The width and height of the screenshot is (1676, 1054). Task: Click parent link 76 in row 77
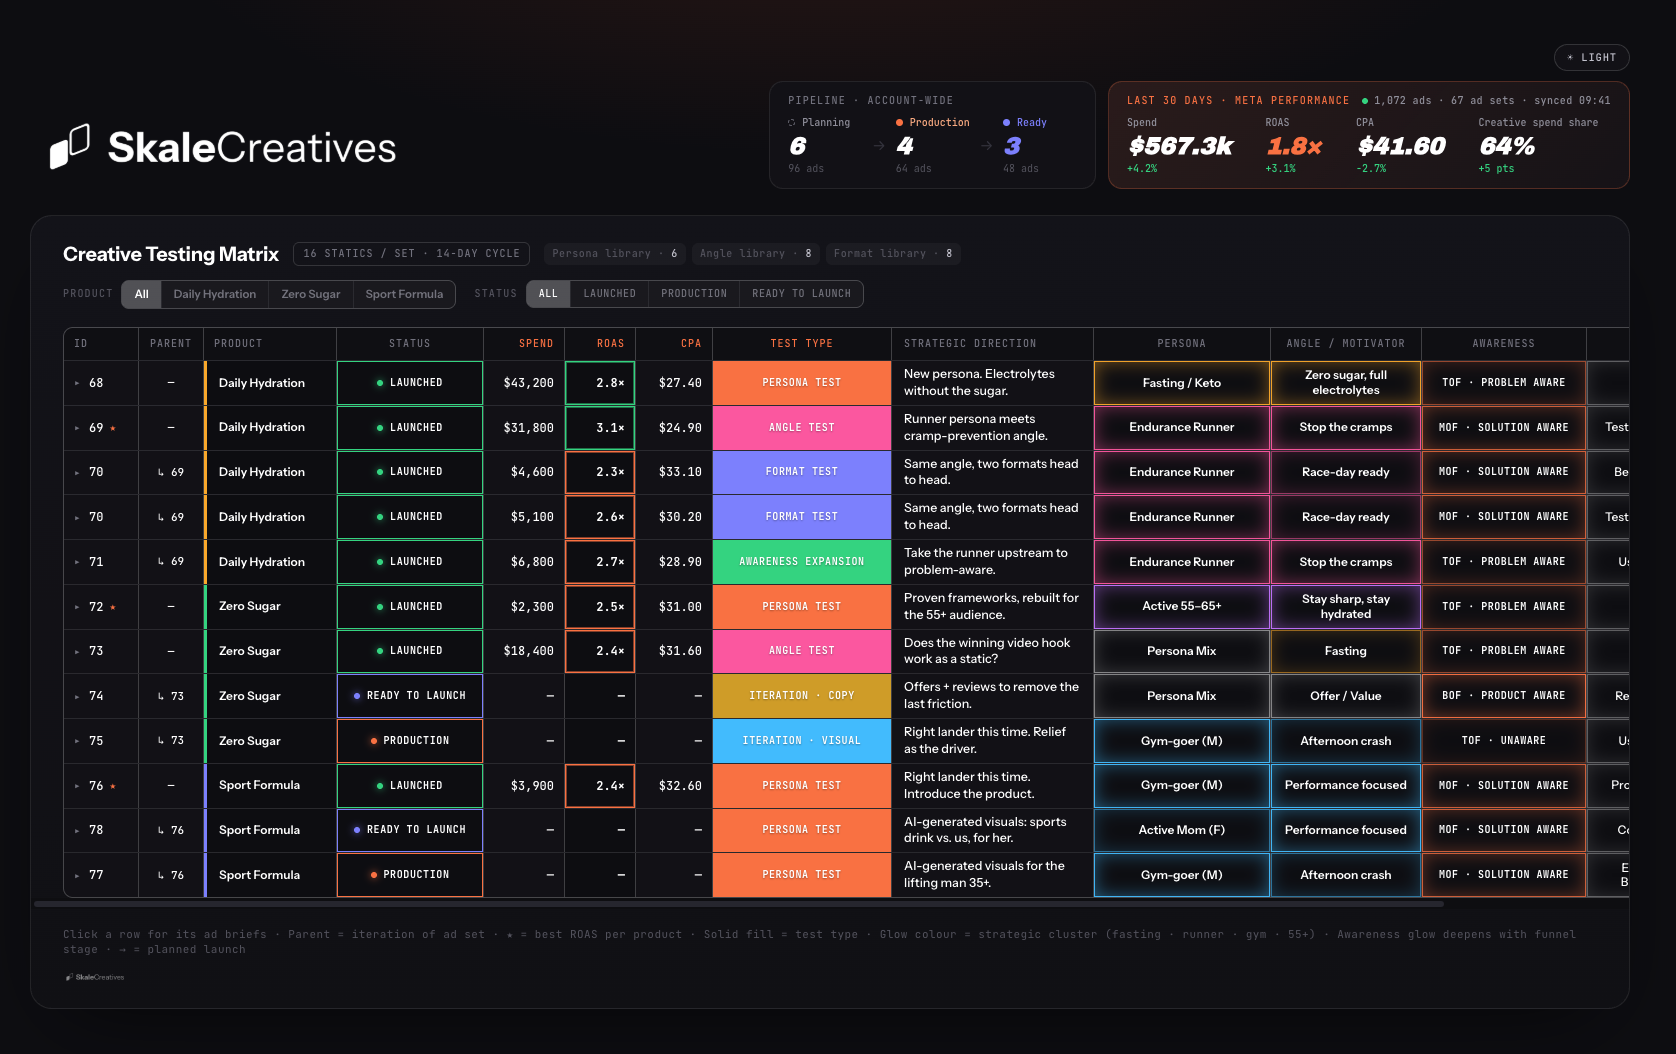[x=171, y=875]
